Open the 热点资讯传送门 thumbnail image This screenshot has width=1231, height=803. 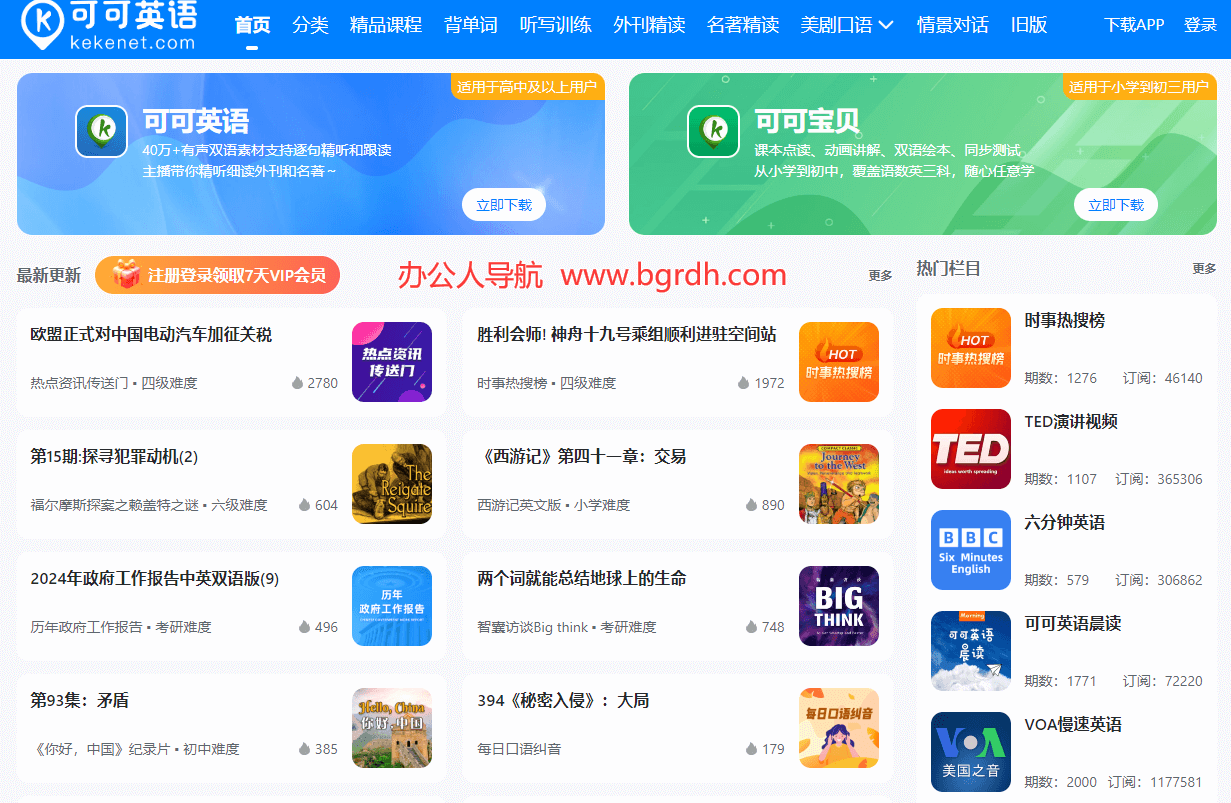(x=392, y=362)
